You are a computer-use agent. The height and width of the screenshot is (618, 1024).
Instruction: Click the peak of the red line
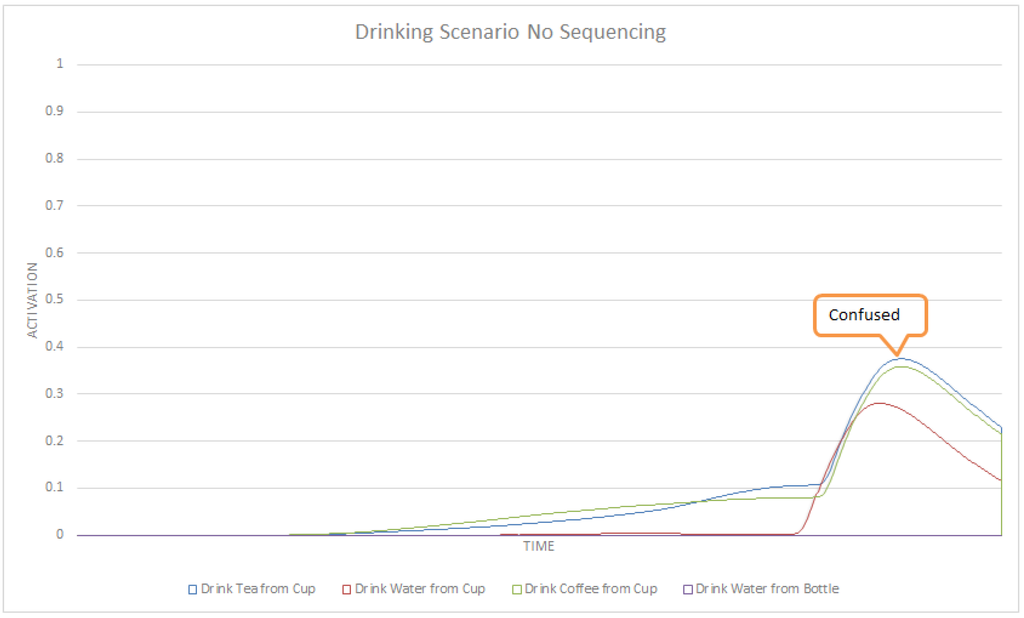pos(878,403)
